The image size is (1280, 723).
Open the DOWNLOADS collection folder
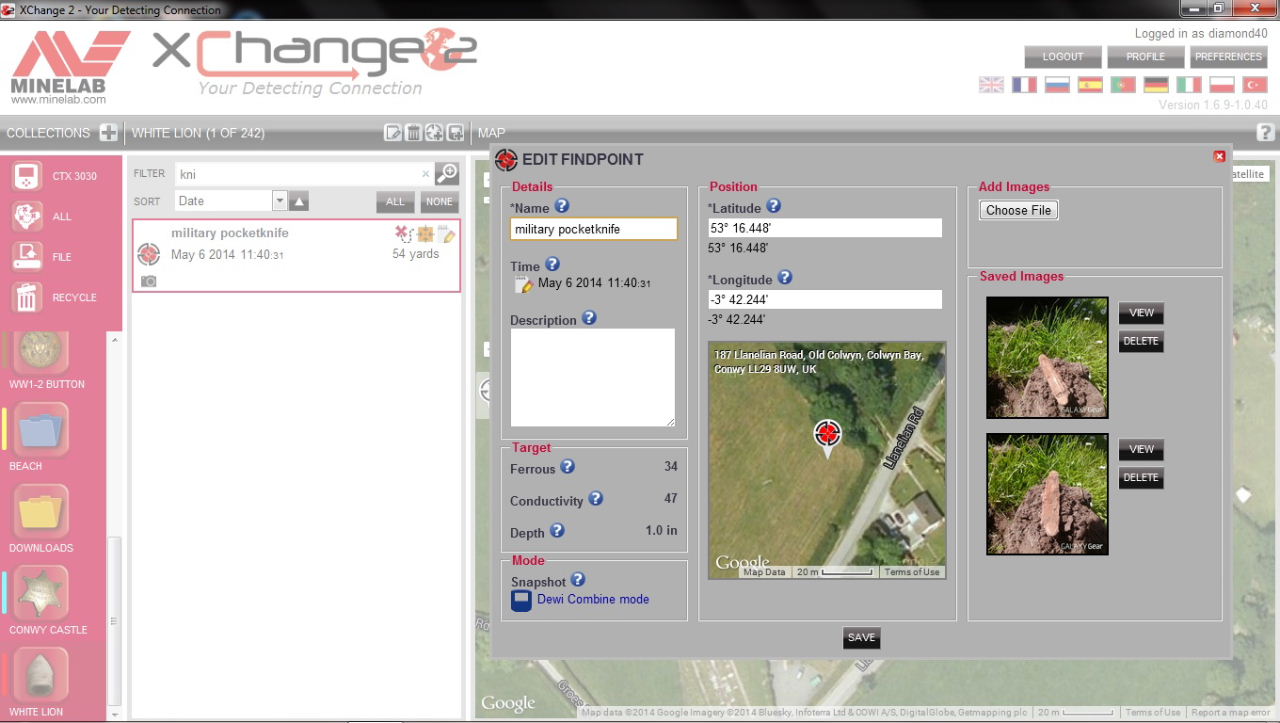coord(42,512)
